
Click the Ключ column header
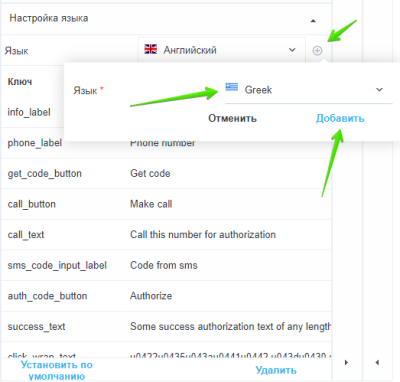click(20, 82)
